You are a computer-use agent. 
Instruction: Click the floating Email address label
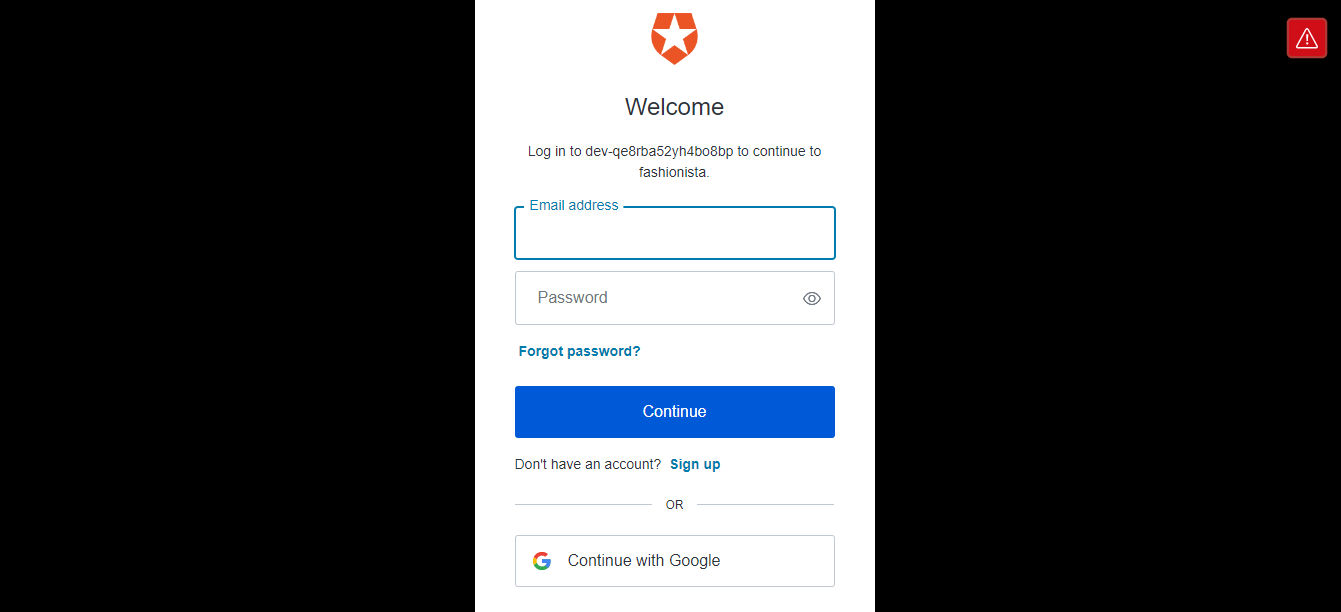[x=574, y=205]
